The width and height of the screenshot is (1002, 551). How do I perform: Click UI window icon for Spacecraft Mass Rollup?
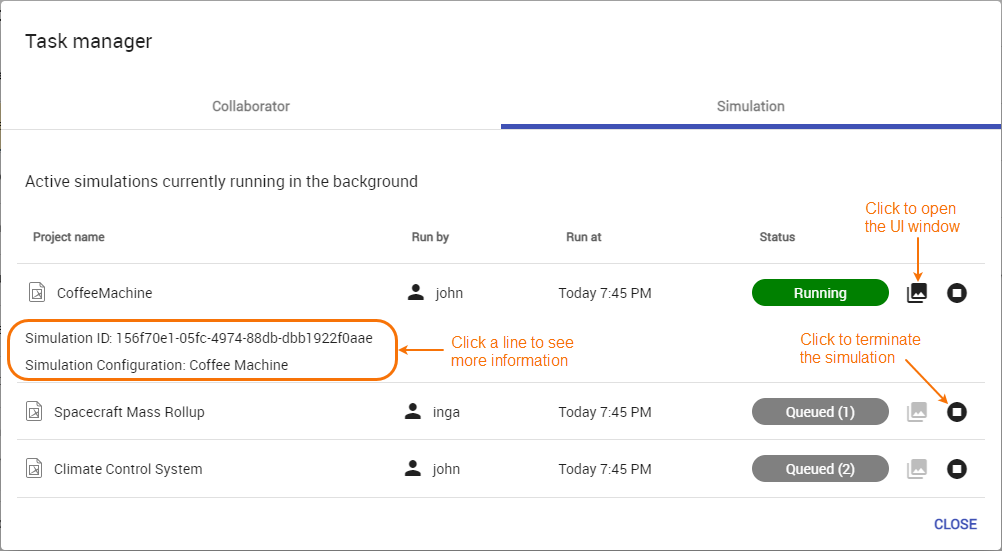917,411
